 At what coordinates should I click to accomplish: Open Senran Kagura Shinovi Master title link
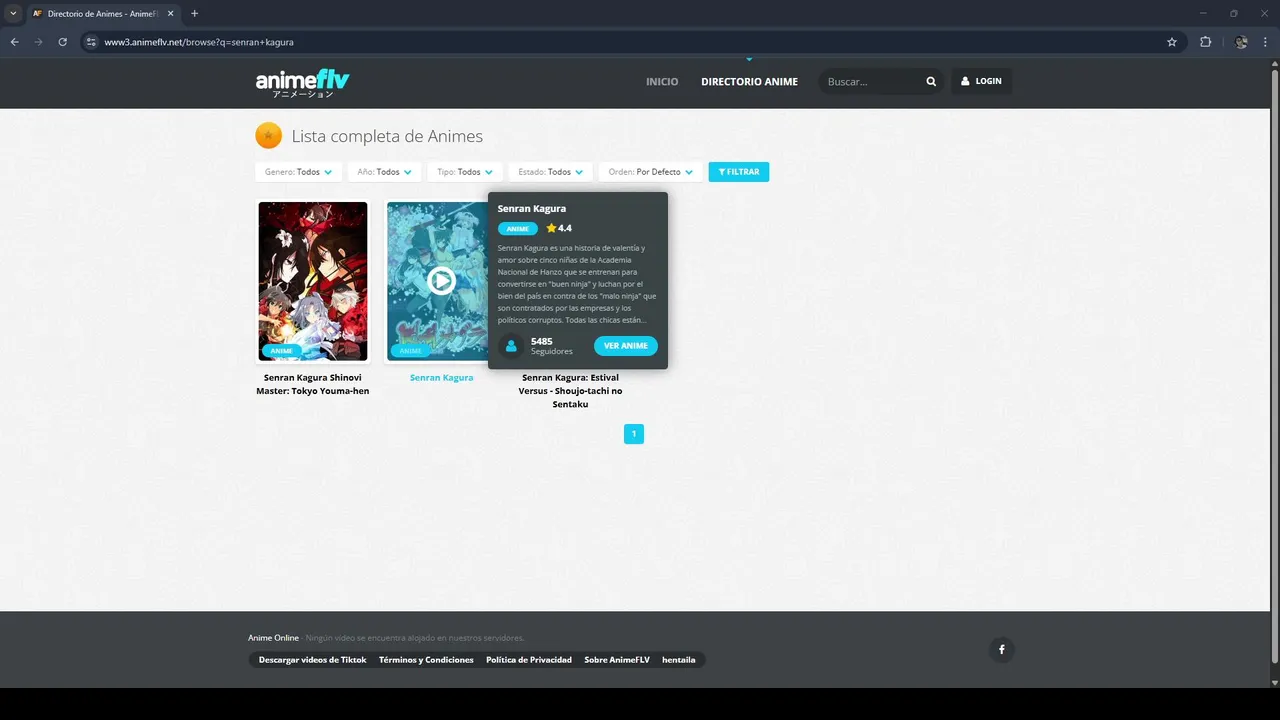tap(313, 384)
